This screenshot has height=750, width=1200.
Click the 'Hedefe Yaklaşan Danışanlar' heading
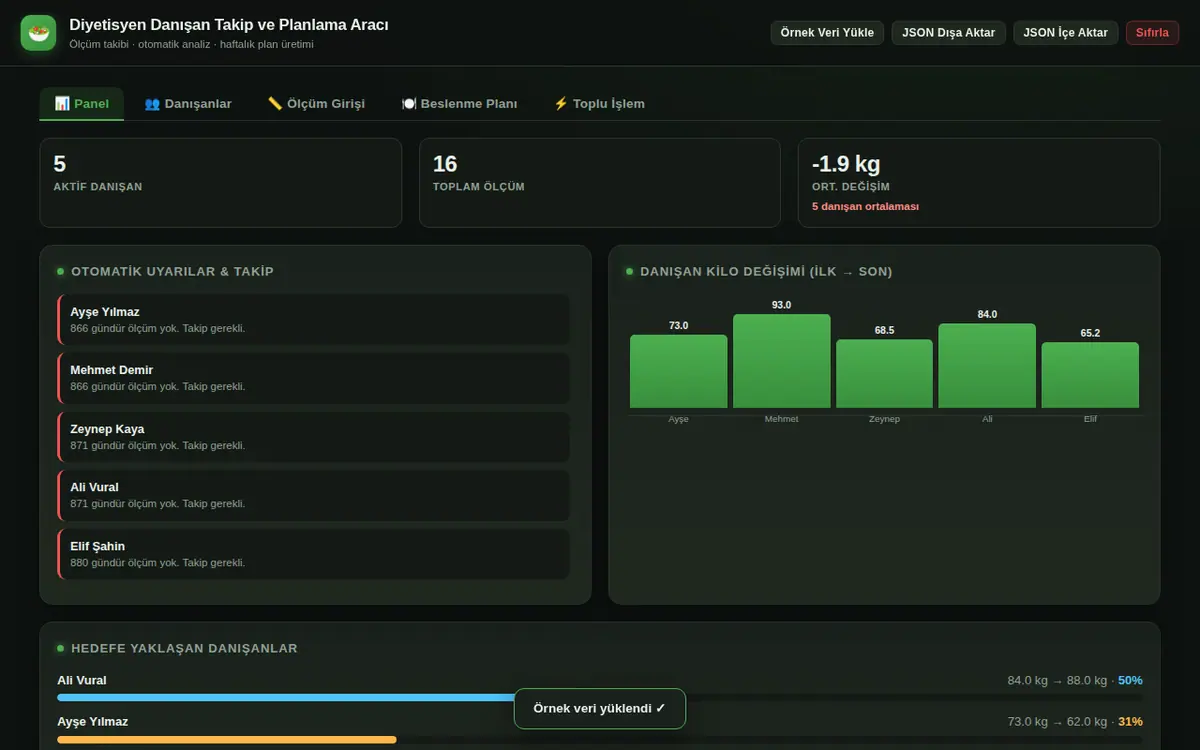pyautogui.click(x=184, y=649)
